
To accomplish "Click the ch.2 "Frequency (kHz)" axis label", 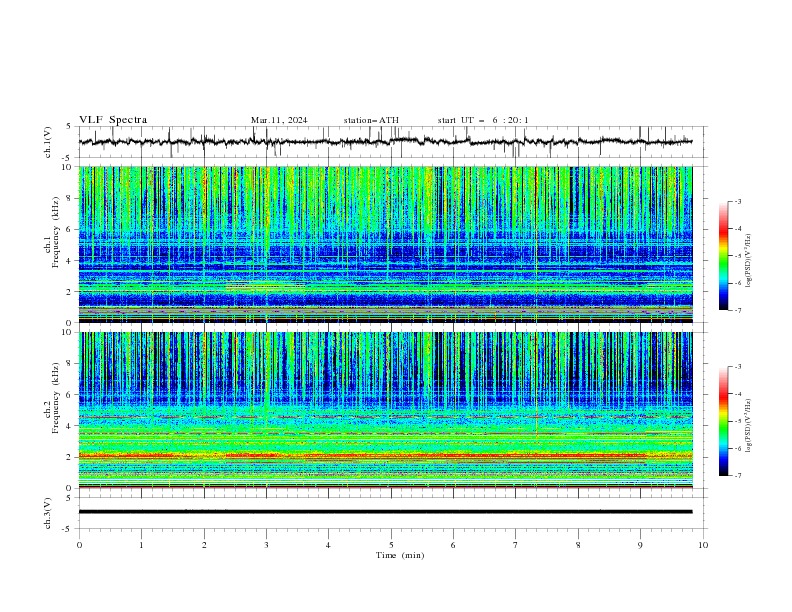I will (56, 398).
